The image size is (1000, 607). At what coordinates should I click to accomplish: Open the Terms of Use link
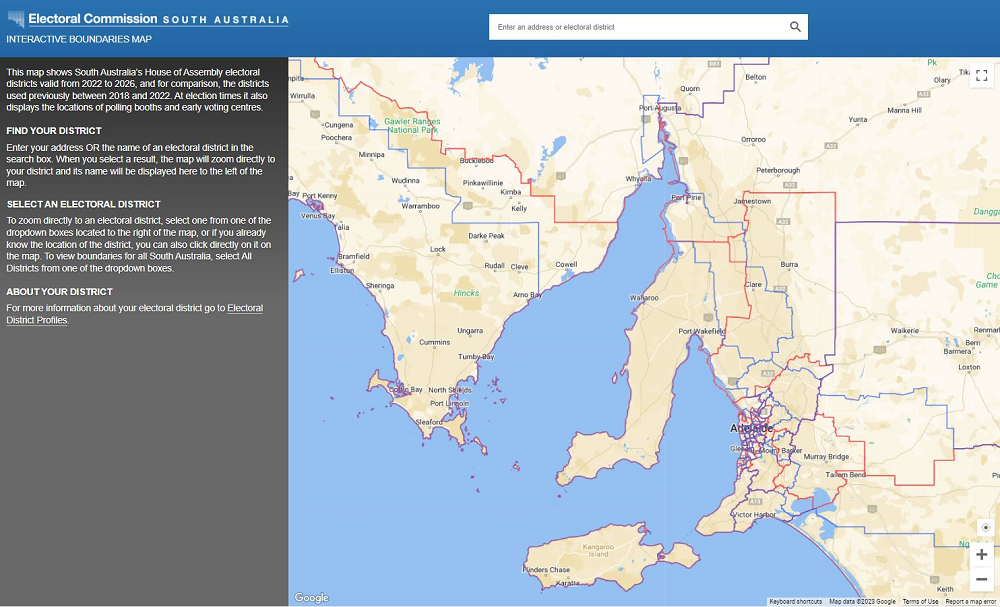(x=920, y=601)
